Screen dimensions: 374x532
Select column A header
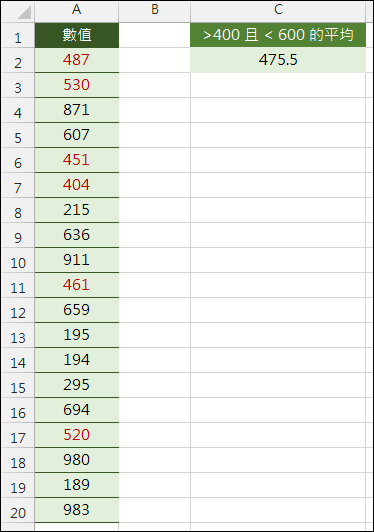point(77,12)
